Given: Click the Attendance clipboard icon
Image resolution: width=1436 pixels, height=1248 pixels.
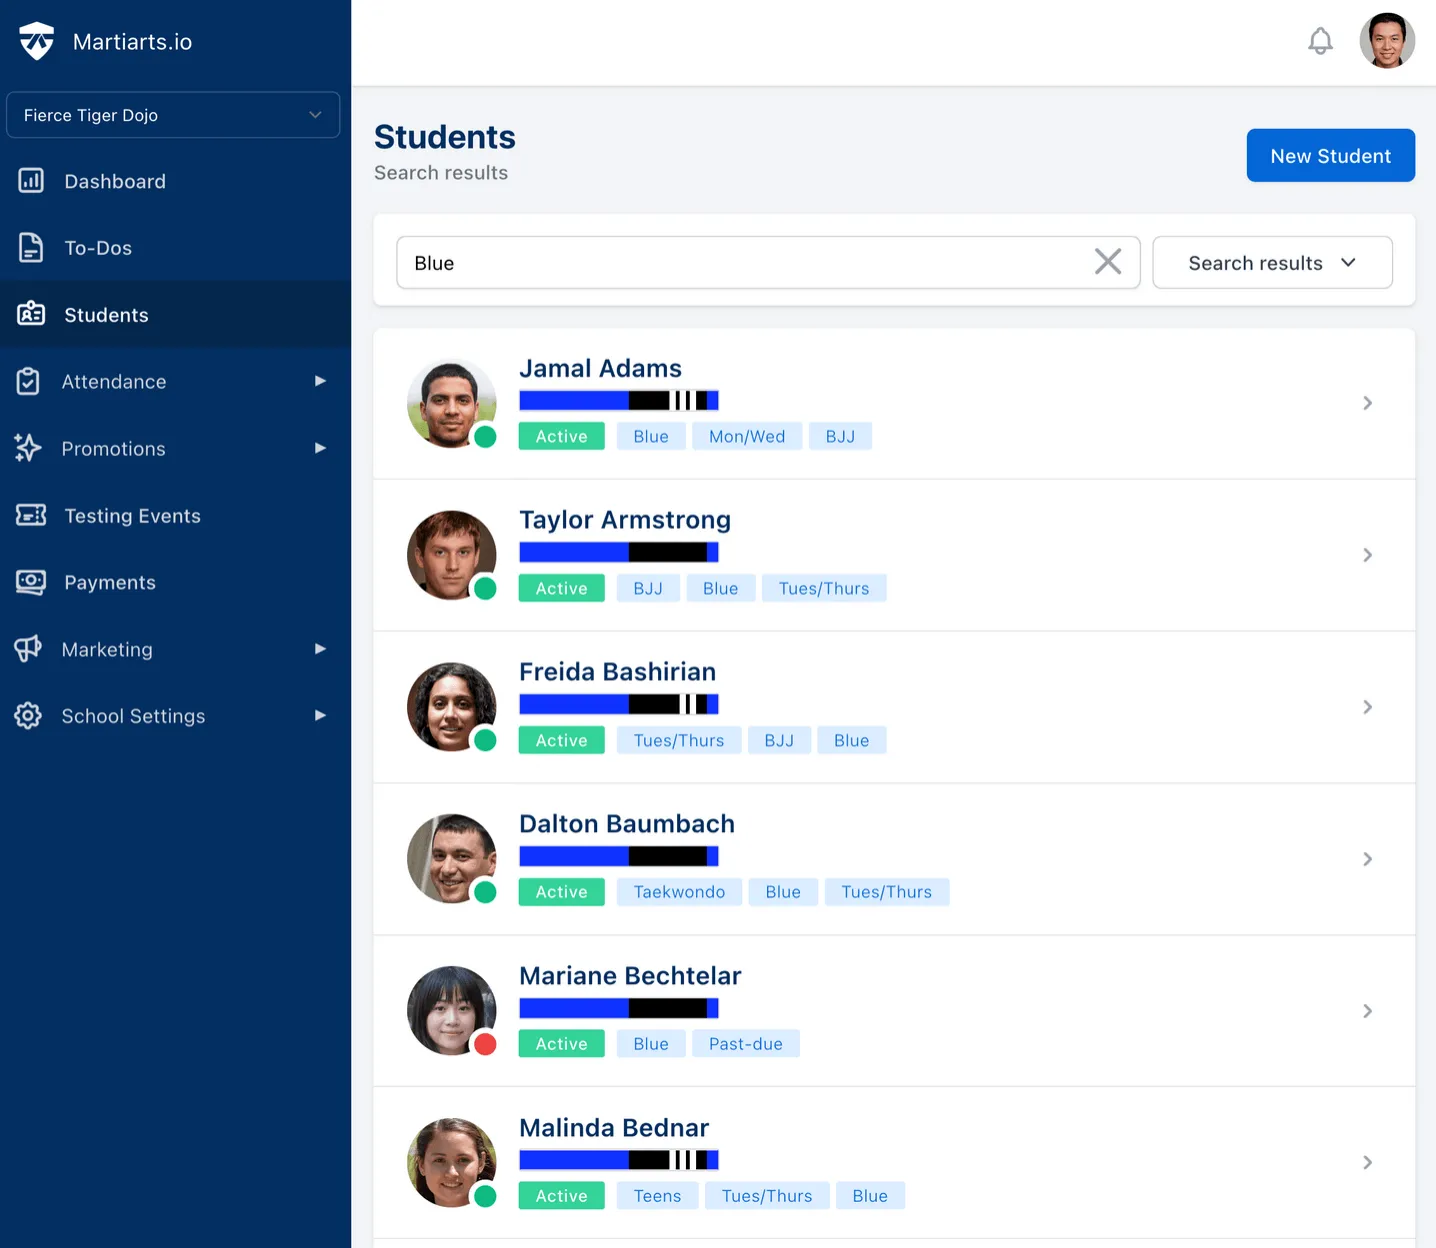Looking at the screenshot, I should tap(31, 381).
